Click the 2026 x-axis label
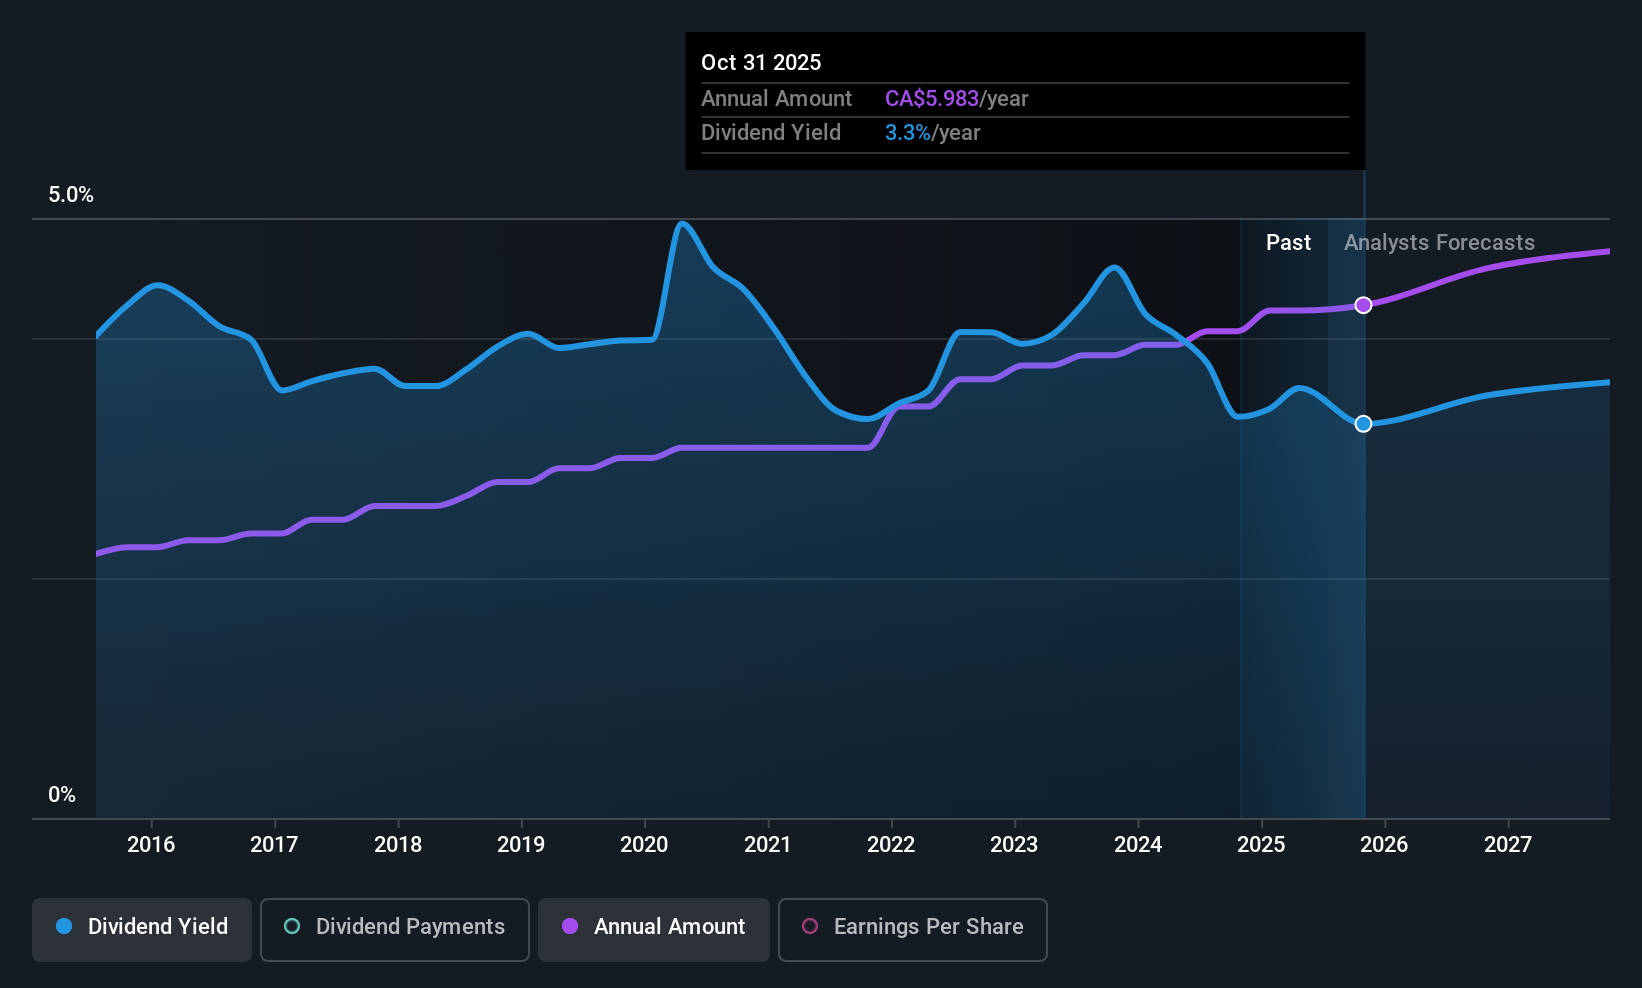 [1385, 845]
